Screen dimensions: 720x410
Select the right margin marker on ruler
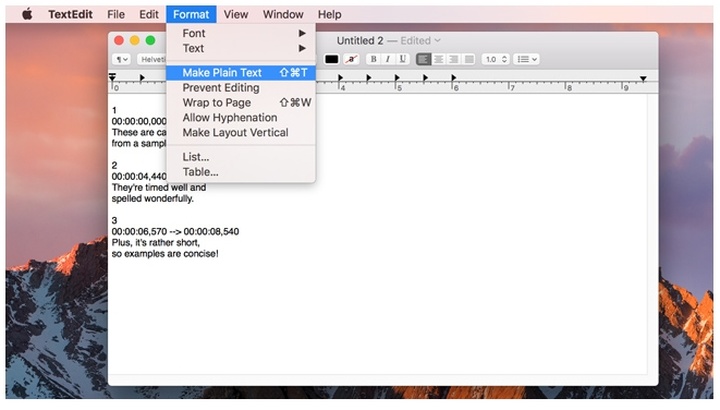tap(643, 79)
